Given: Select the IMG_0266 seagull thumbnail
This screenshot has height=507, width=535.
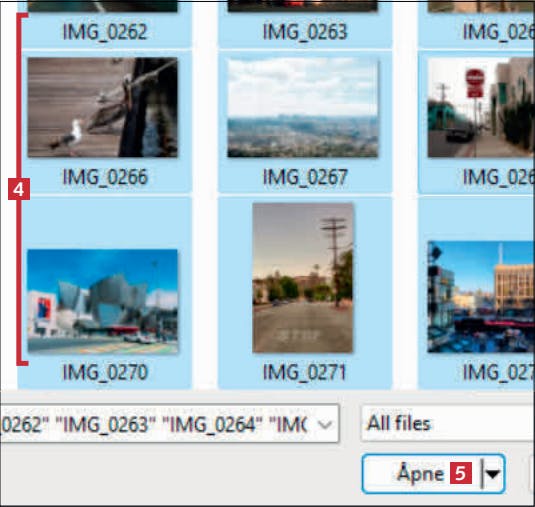Looking at the screenshot, I should [x=102, y=107].
